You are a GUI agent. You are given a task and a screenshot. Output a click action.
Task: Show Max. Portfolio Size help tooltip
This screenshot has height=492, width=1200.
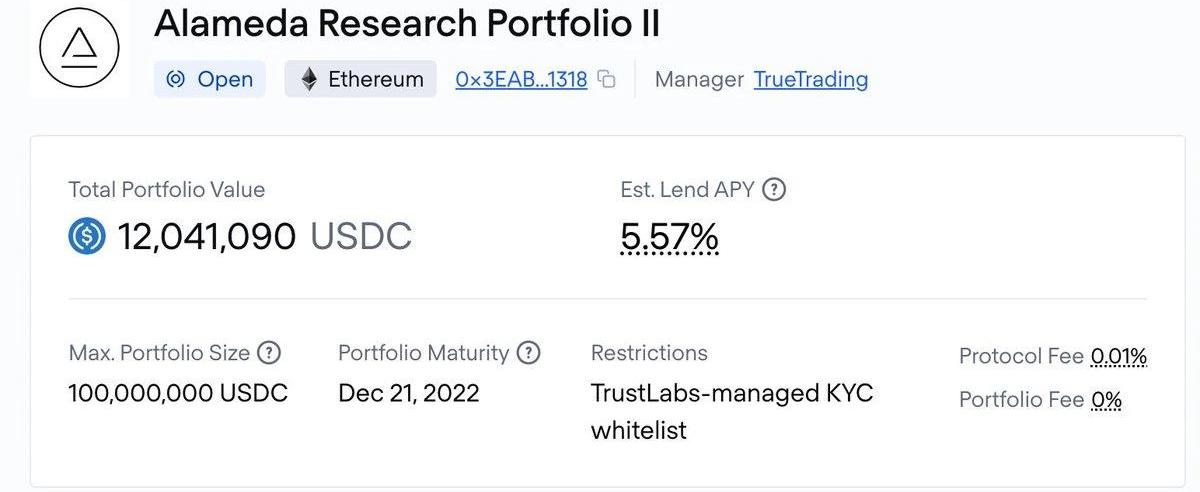(x=269, y=352)
